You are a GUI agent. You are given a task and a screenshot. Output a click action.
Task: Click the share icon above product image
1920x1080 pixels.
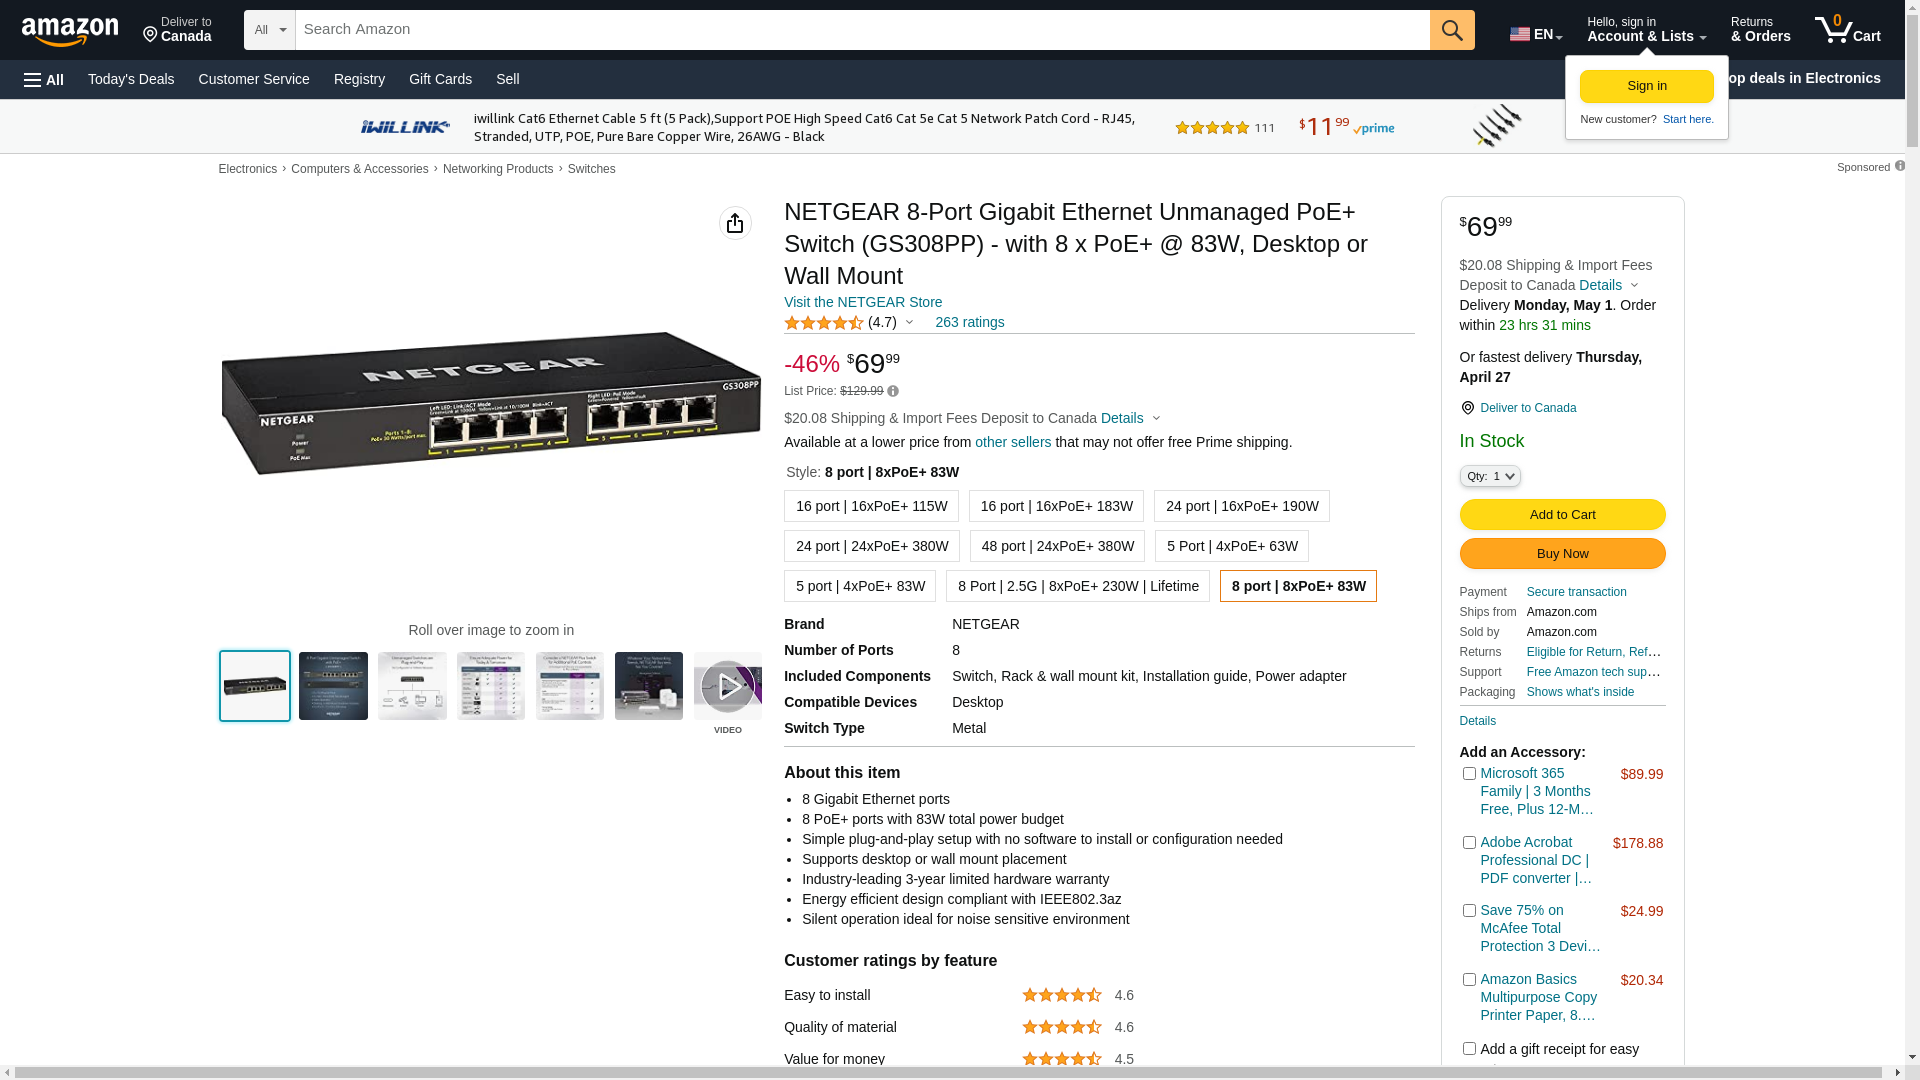pos(735,223)
